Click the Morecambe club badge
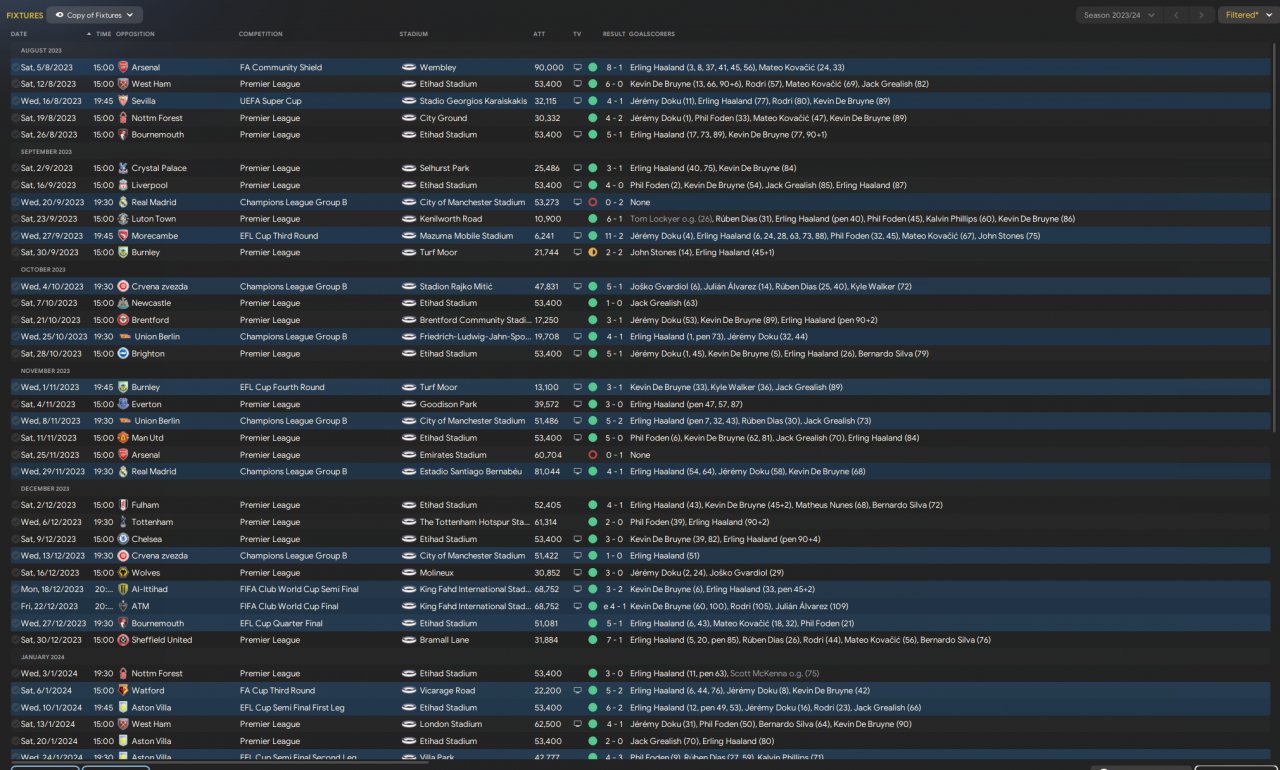The width and height of the screenshot is (1280, 770). 123,236
